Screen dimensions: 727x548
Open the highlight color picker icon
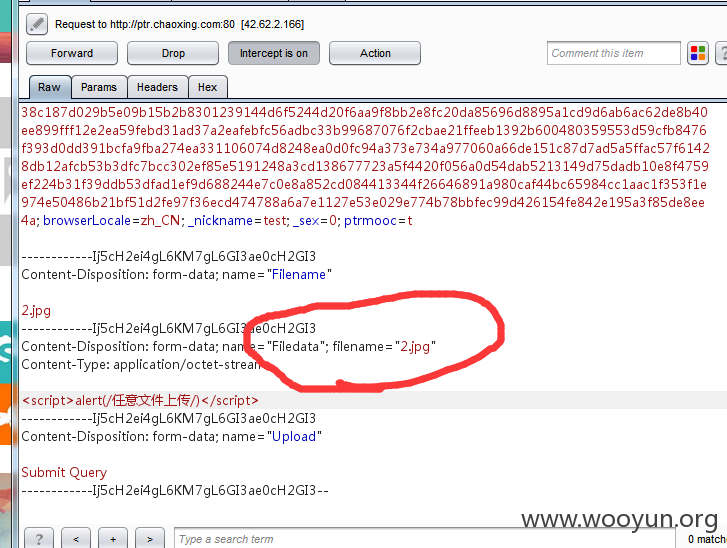(698, 53)
